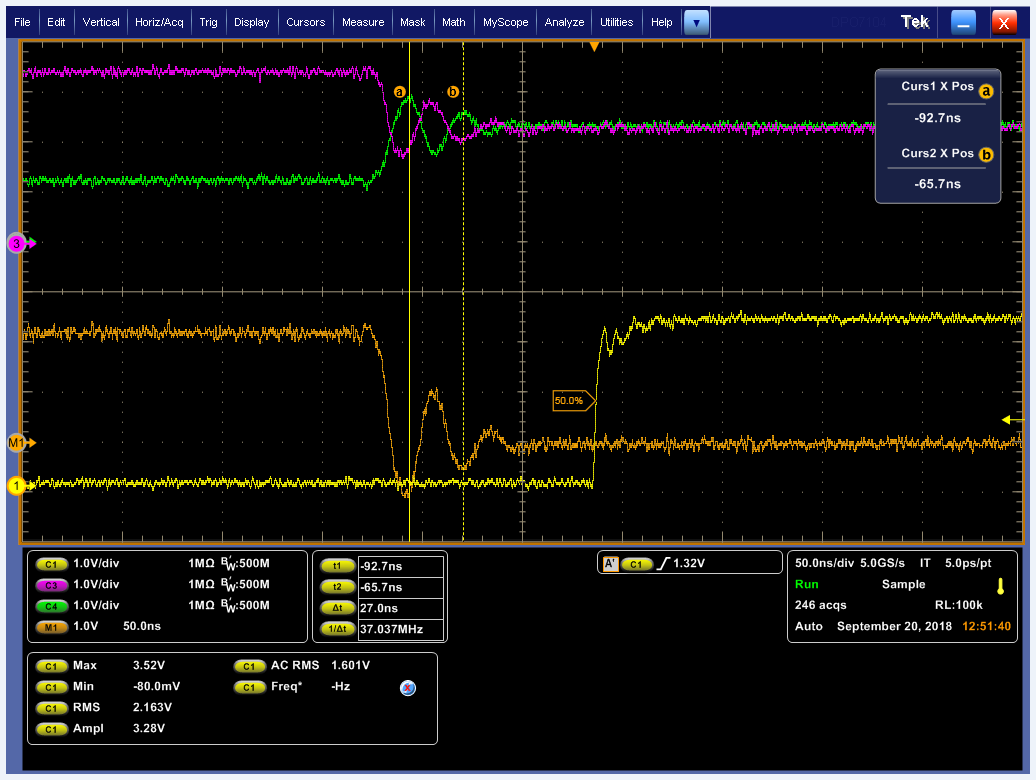Click the 50.0ns/div timebase readout

tap(824, 563)
